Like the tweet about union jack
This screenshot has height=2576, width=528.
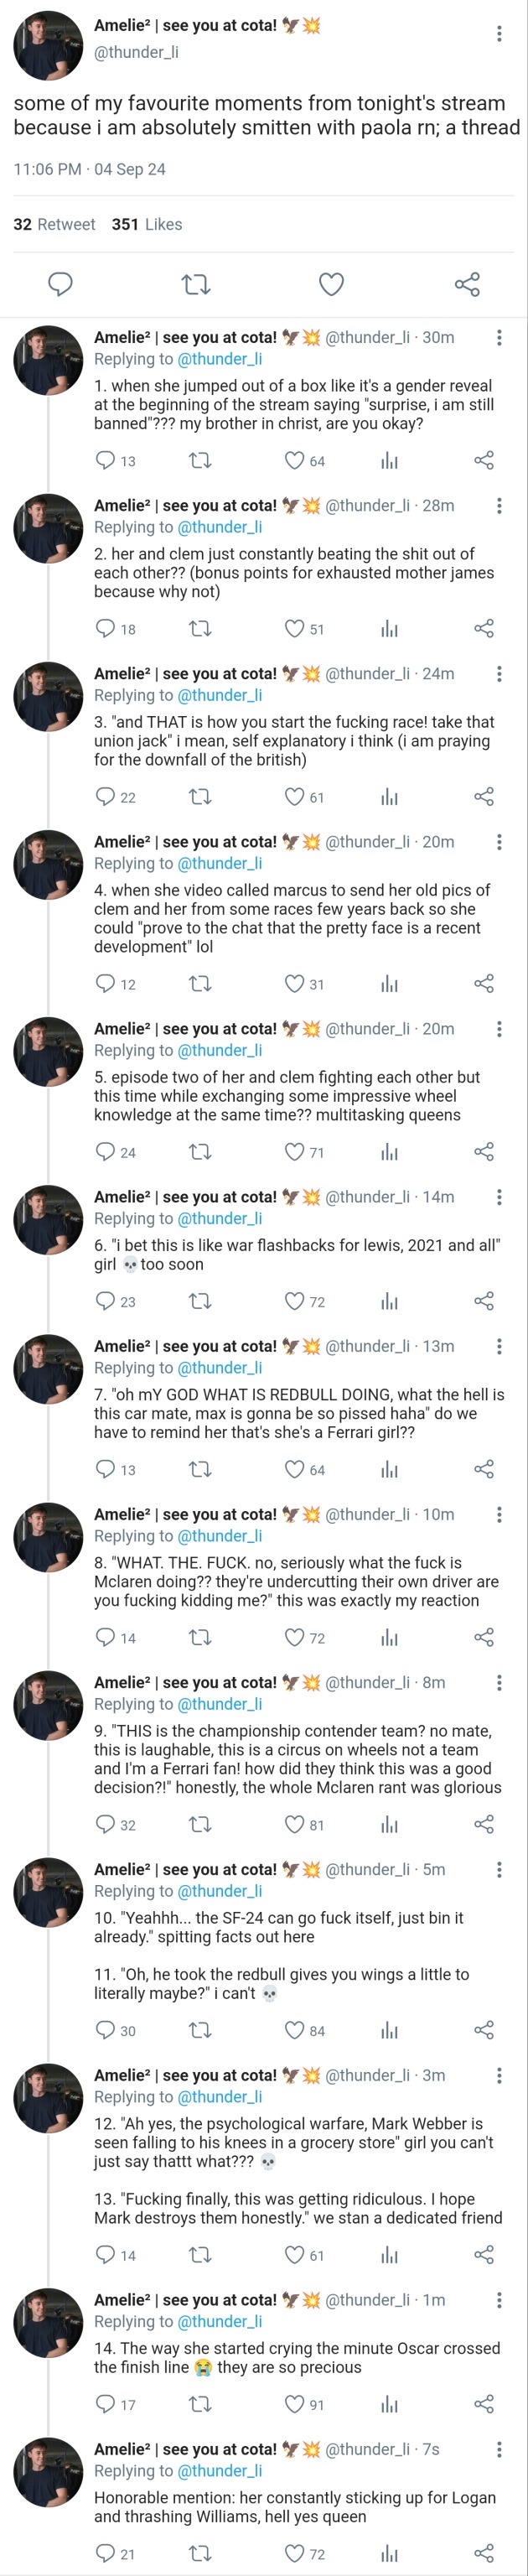[294, 797]
